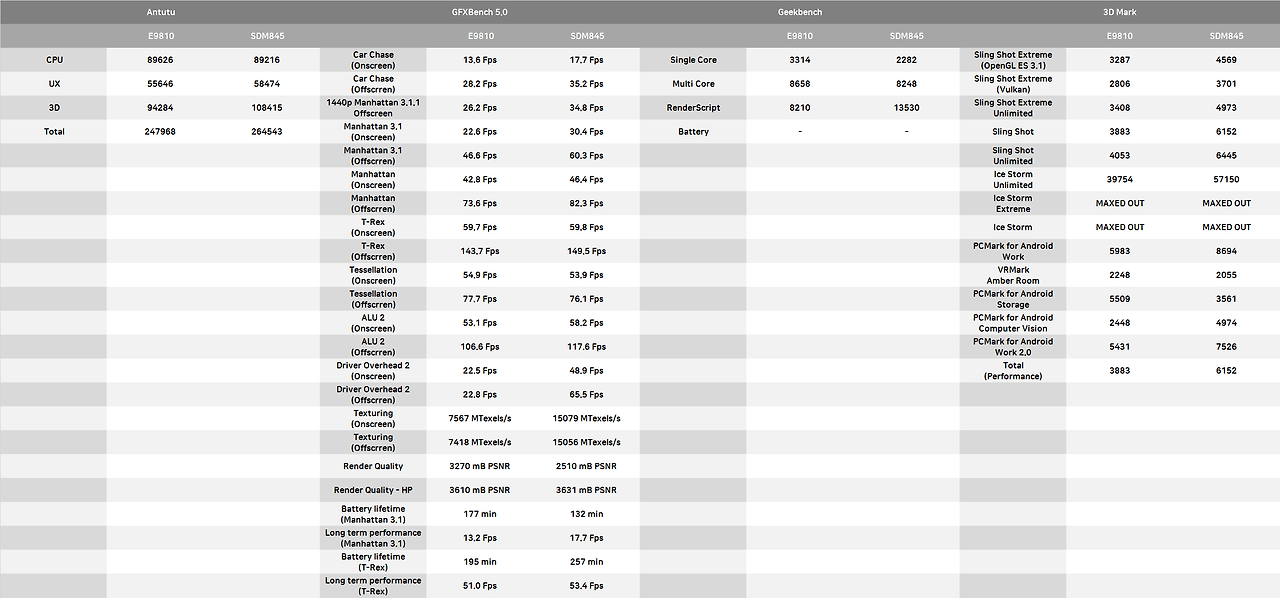1280x598 pixels.
Task: Select the Ice Storm Unlimited score 39754
Action: (x=1120, y=180)
